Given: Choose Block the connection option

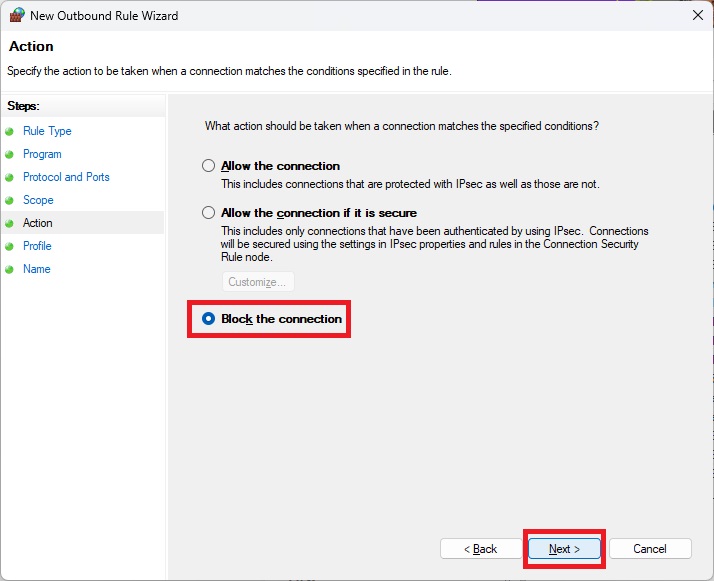Looking at the screenshot, I should coord(209,319).
